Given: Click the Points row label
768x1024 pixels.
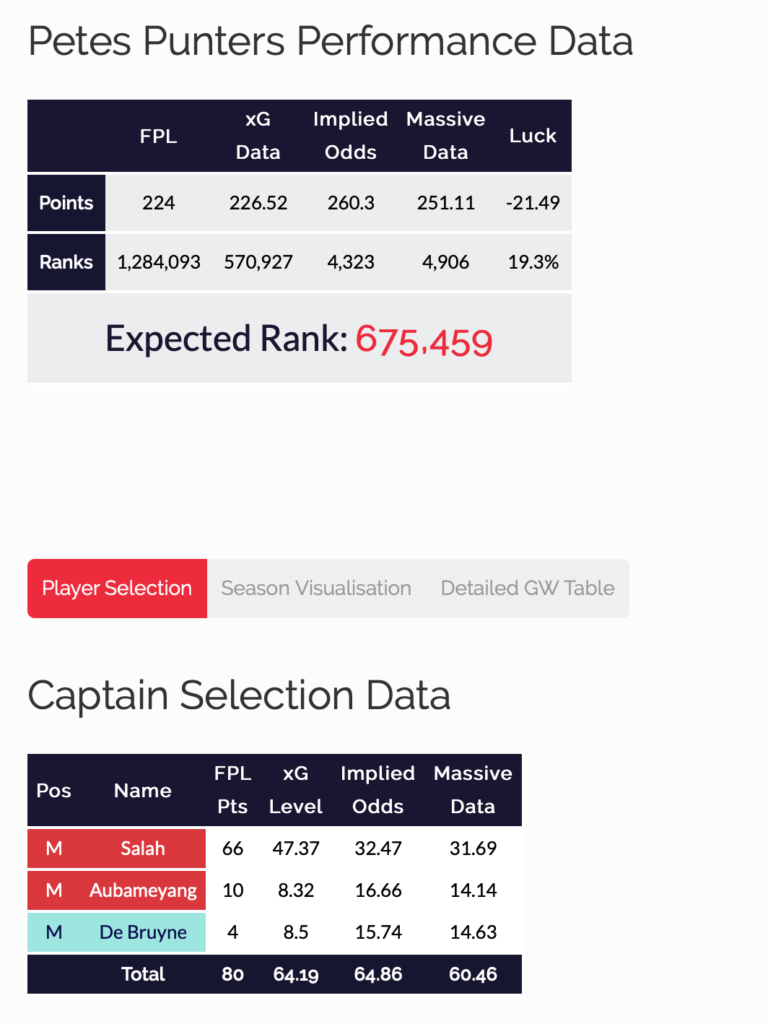Looking at the screenshot, I should point(65,202).
